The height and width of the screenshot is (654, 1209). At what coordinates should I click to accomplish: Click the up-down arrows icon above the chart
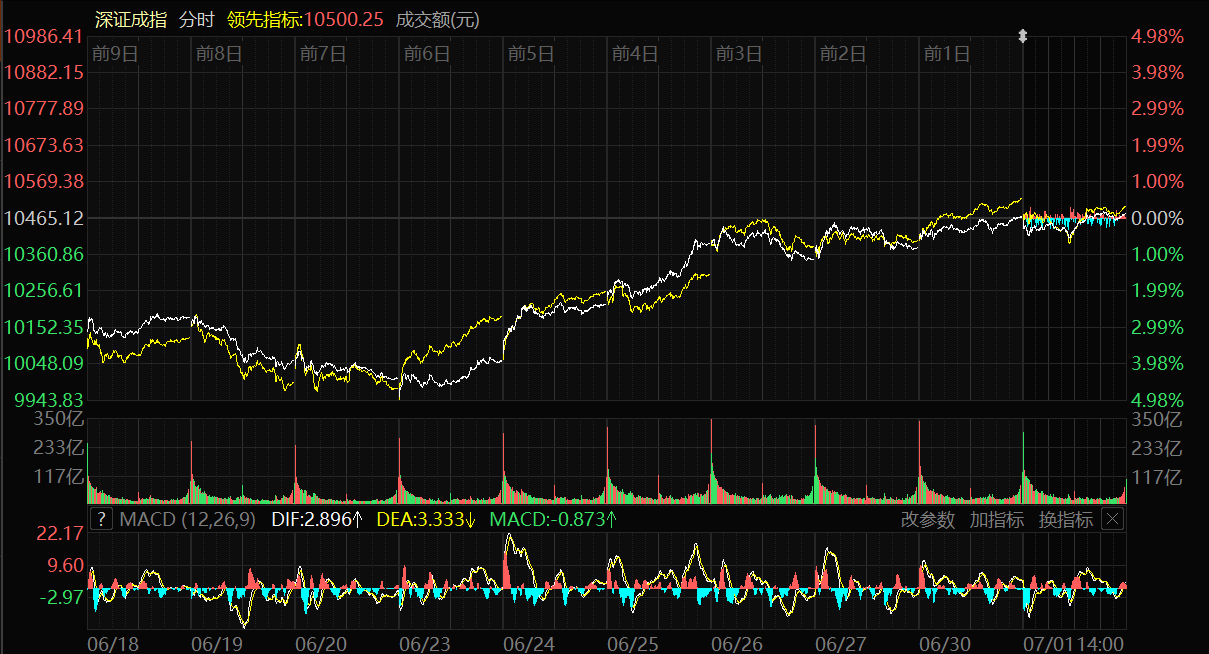point(1022,37)
